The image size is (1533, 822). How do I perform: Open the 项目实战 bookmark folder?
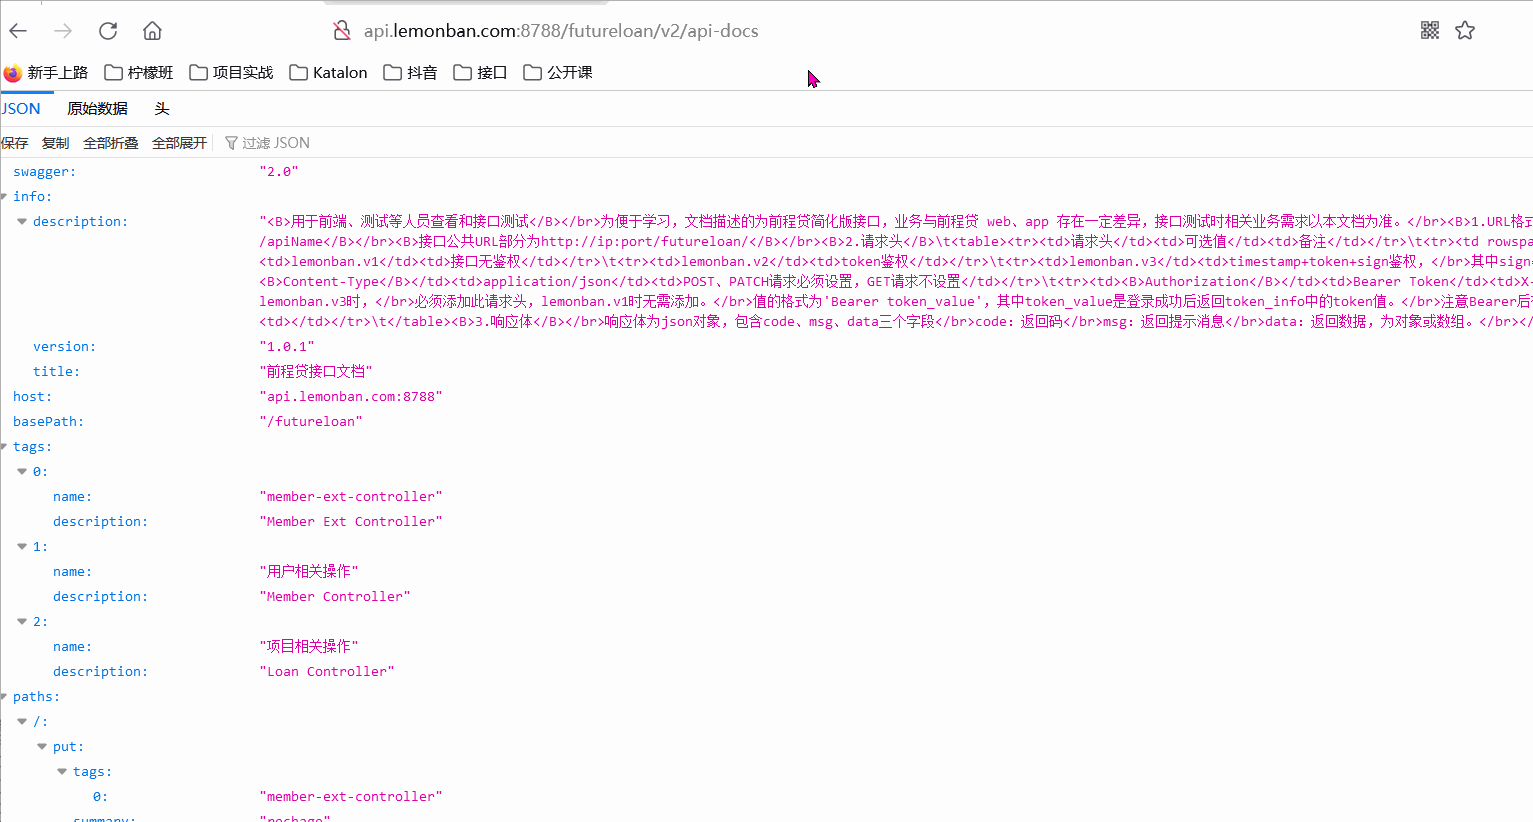coord(231,73)
